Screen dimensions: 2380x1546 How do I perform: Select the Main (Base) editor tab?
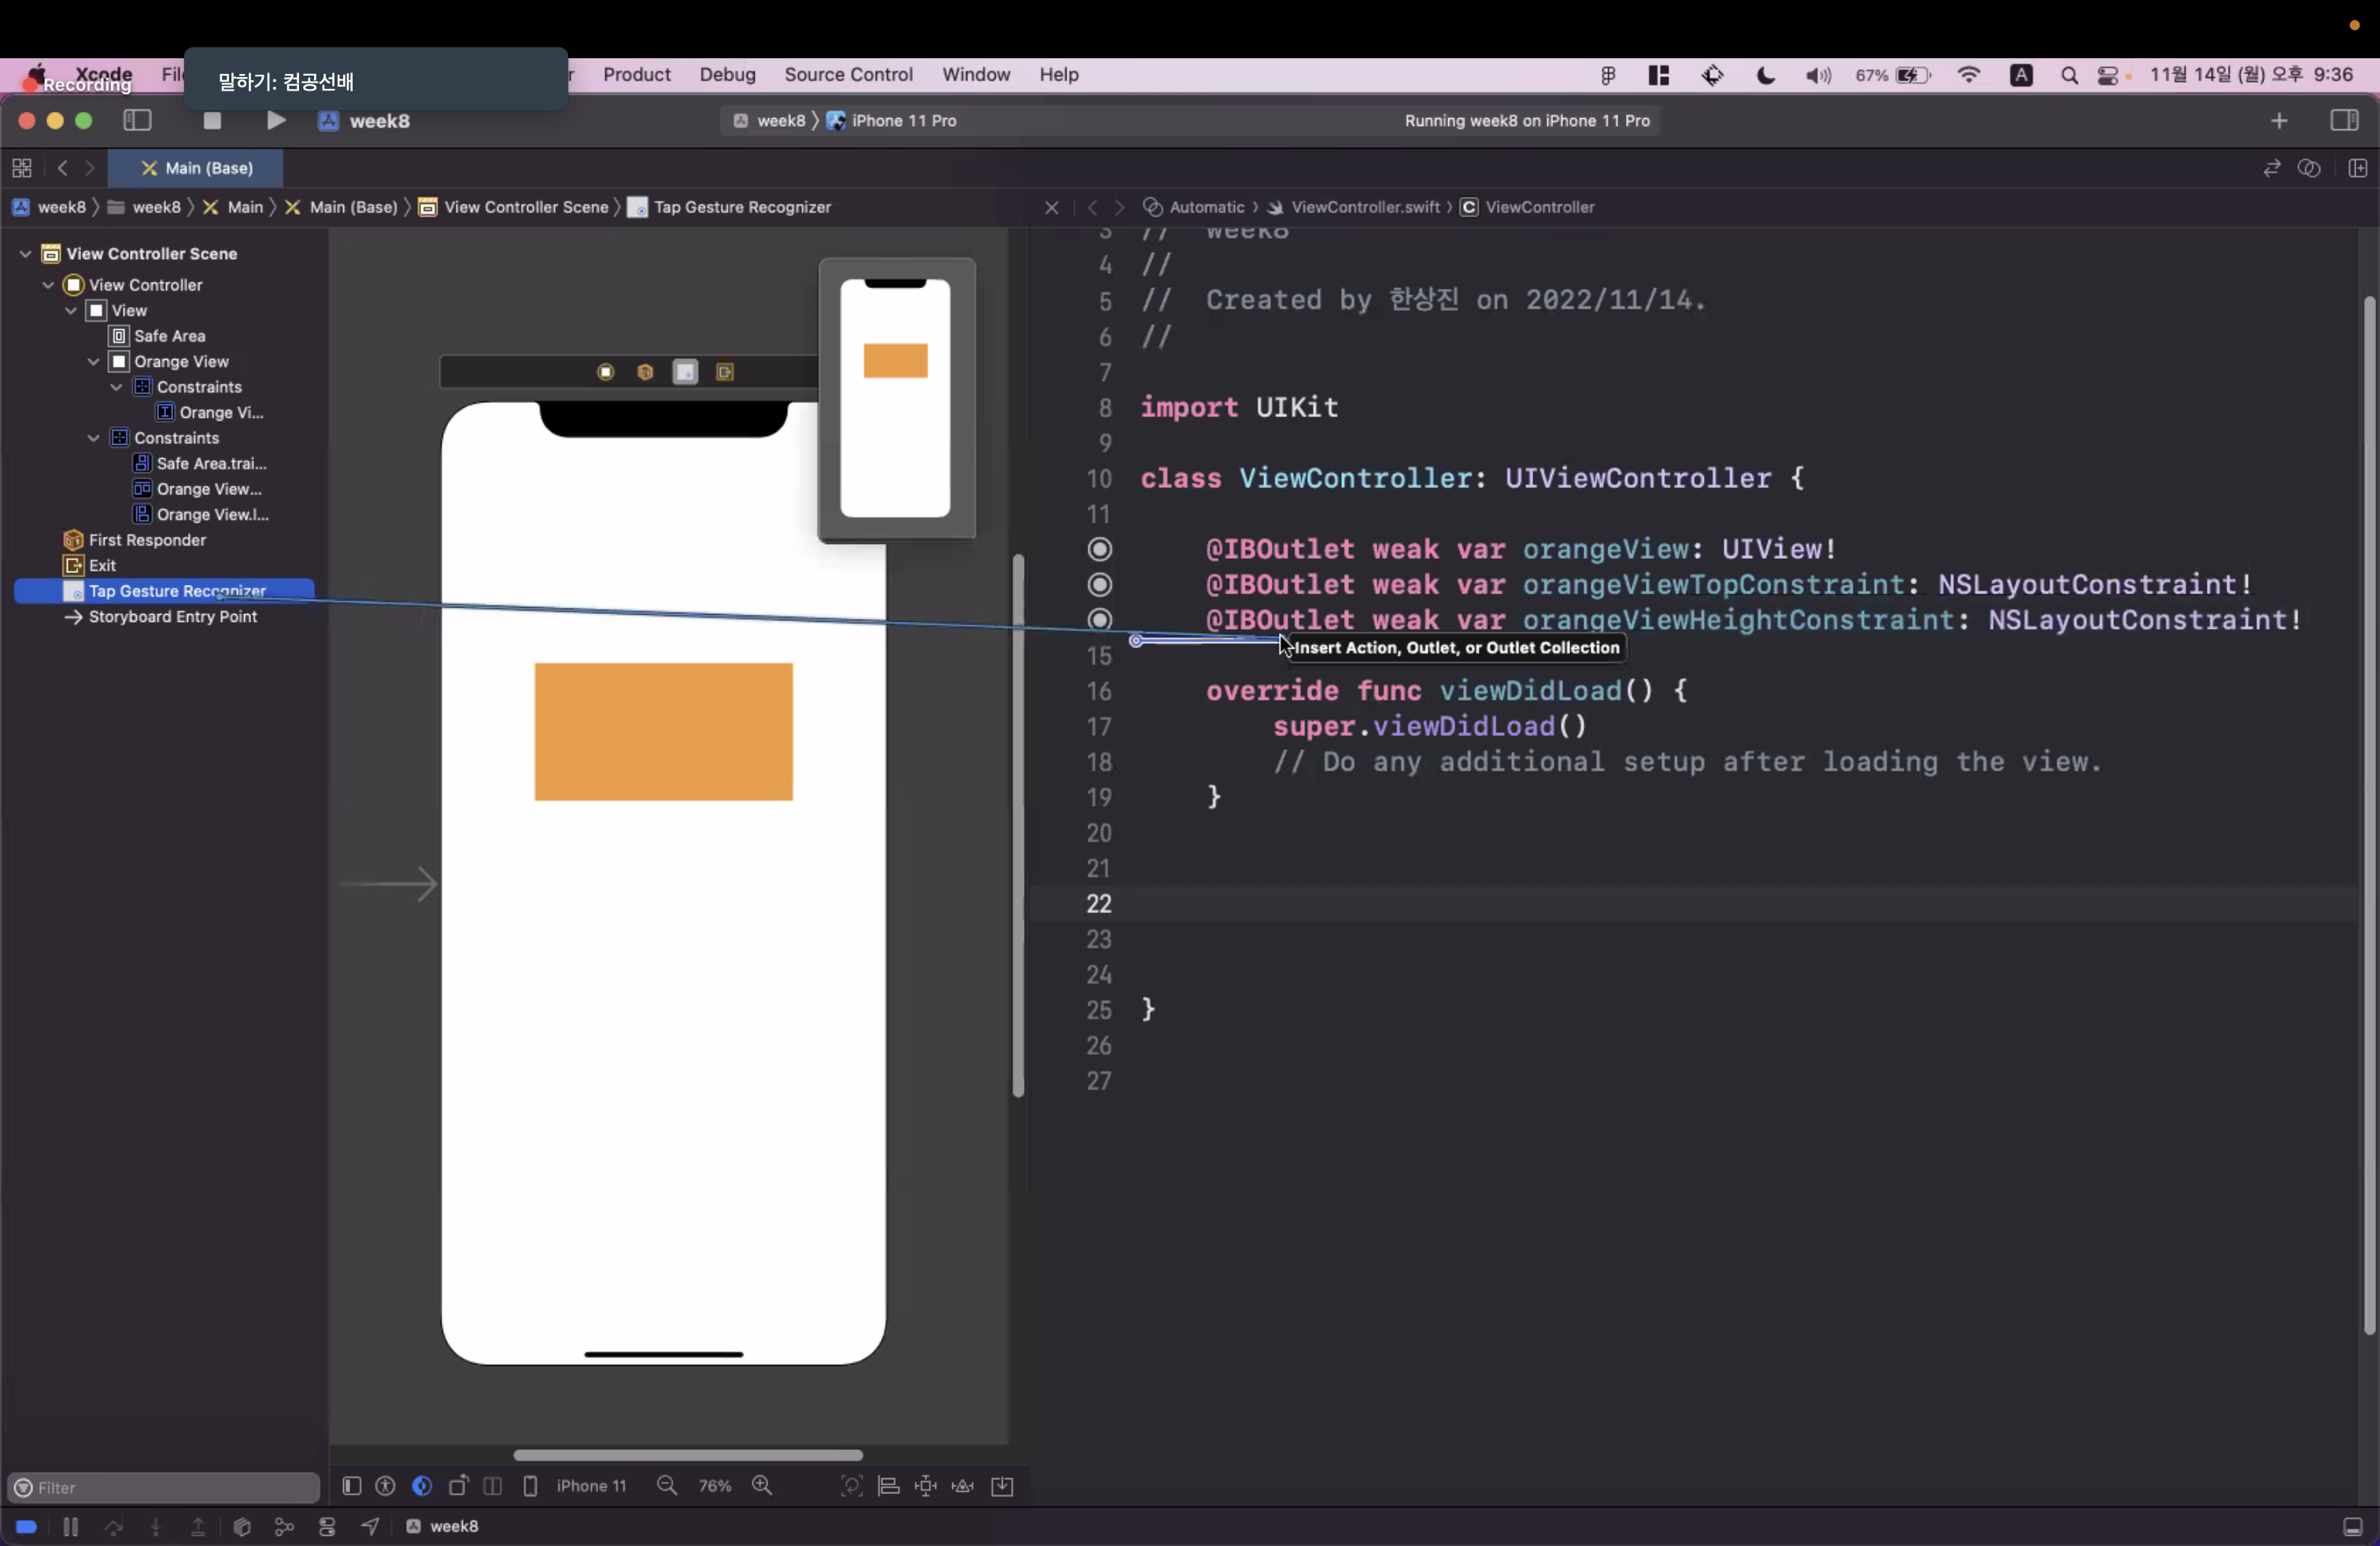196,168
